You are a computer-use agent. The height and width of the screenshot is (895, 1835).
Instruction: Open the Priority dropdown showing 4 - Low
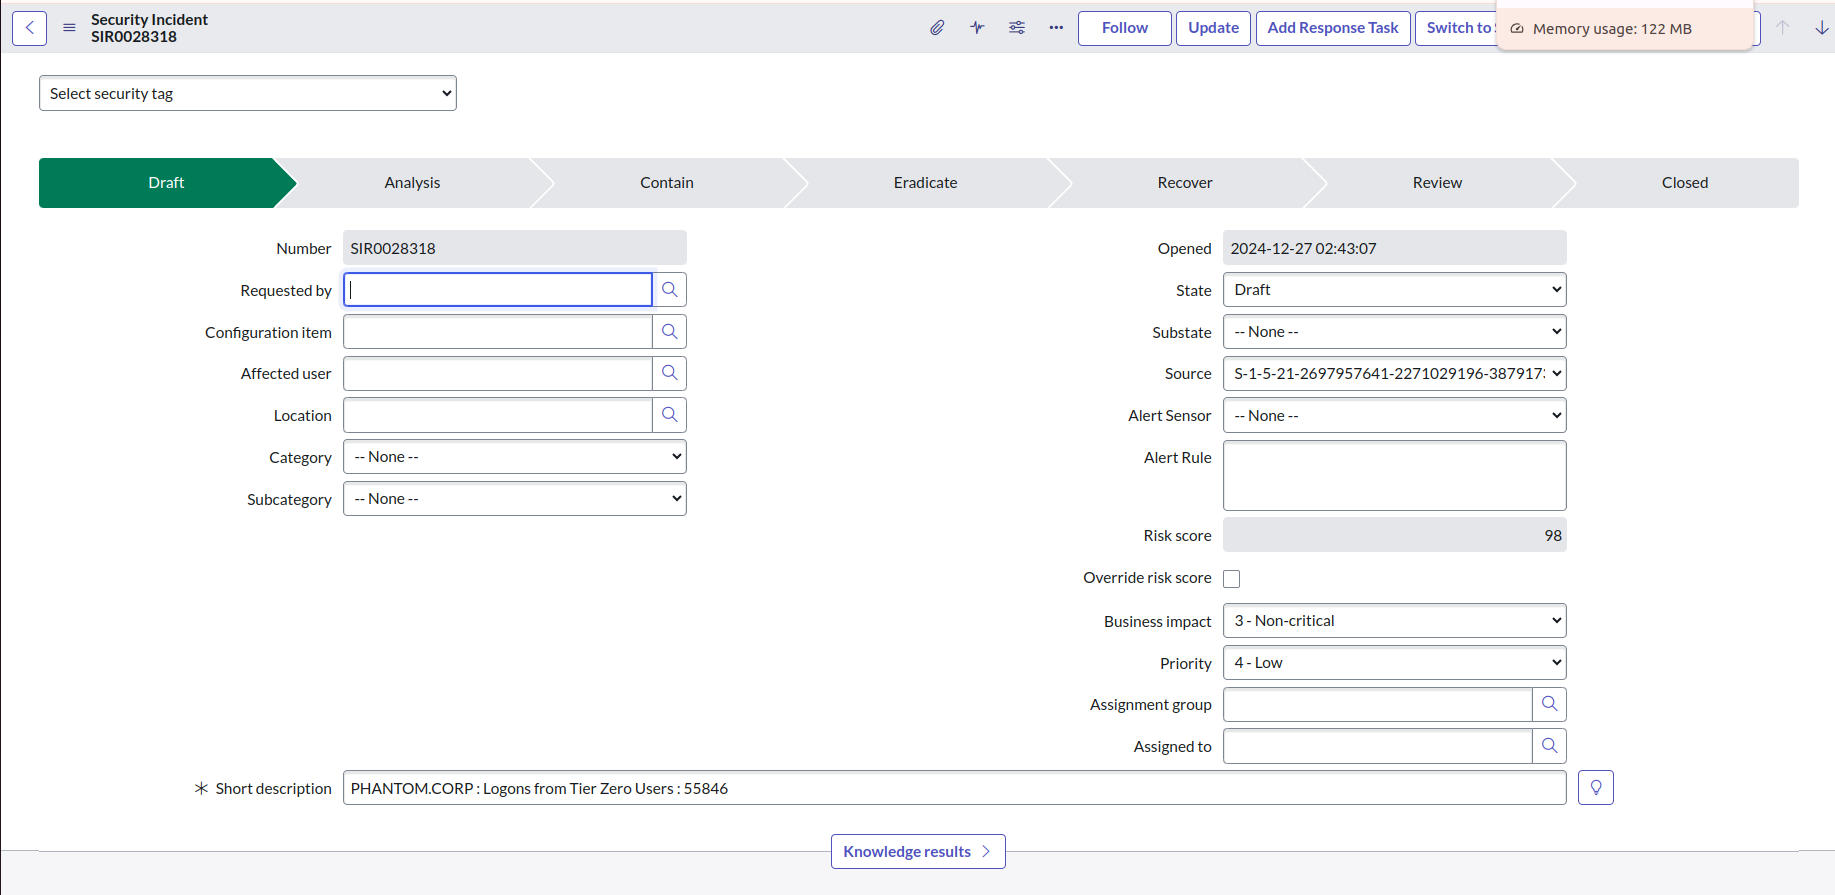(1395, 663)
